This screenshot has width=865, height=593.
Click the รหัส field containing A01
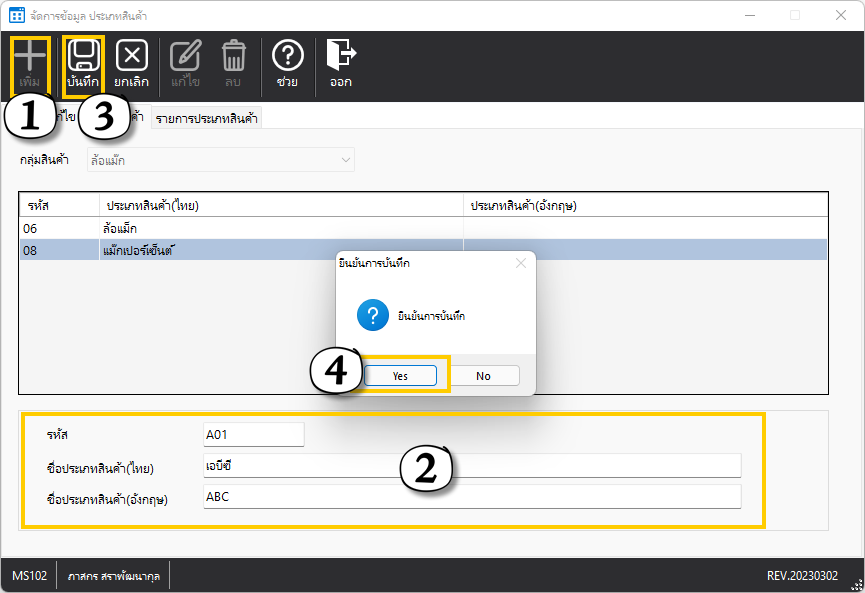click(253, 435)
